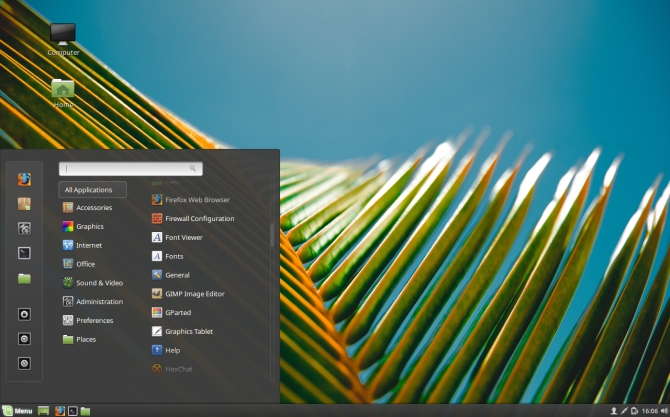Launch Software Manager from the favorites sidebar
The width and height of the screenshot is (670, 417).
pos(24,203)
